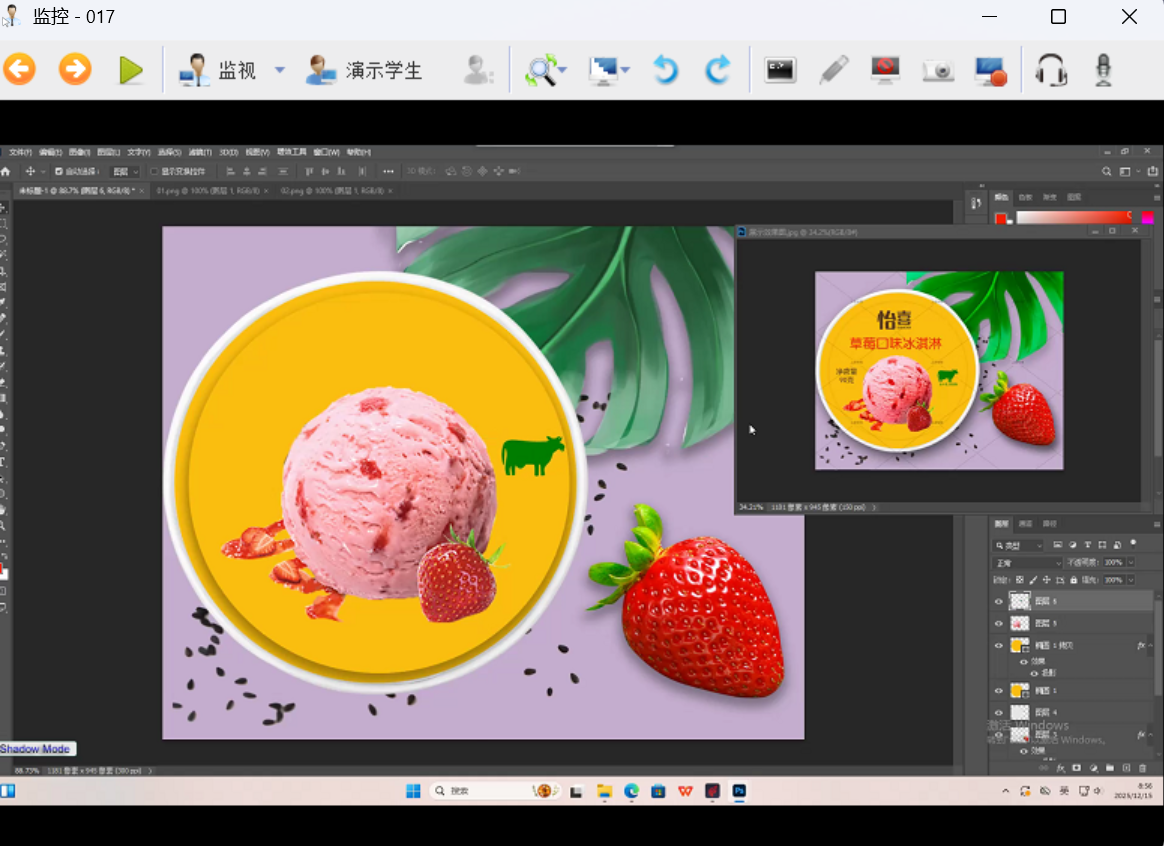
Task: Click the red foreground color swatch
Action: tap(1001, 219)
